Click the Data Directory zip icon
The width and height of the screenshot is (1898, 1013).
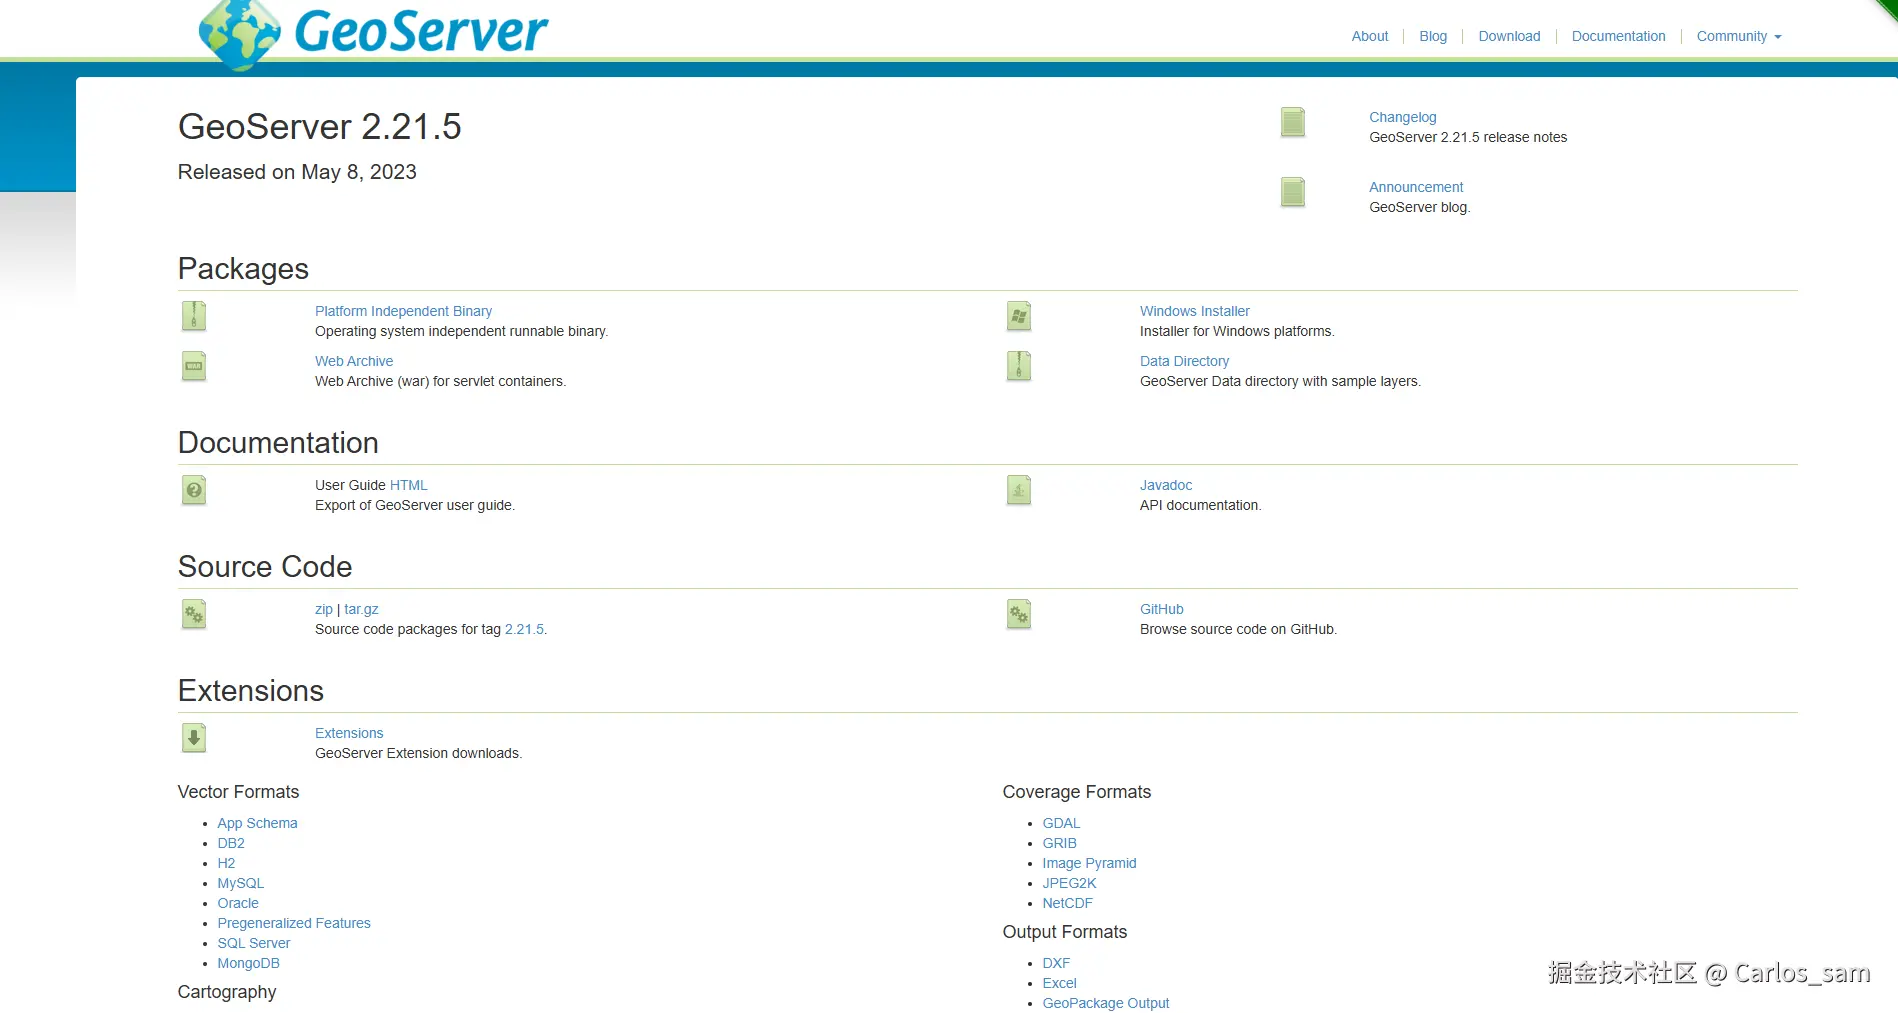(1019, 366)
